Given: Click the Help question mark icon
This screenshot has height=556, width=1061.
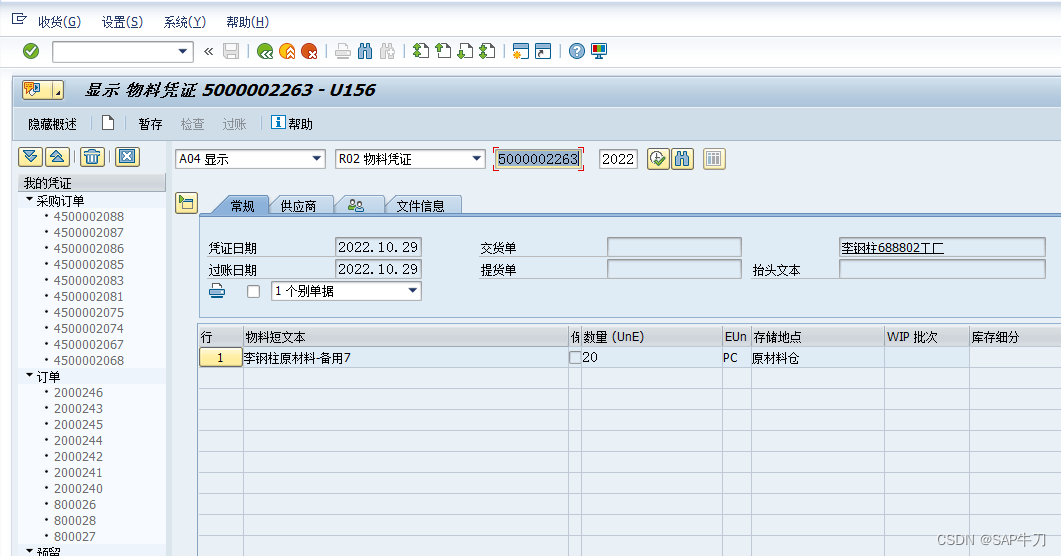Looking at the screenshot, I should pyautogui.click(x=577, y=51).
